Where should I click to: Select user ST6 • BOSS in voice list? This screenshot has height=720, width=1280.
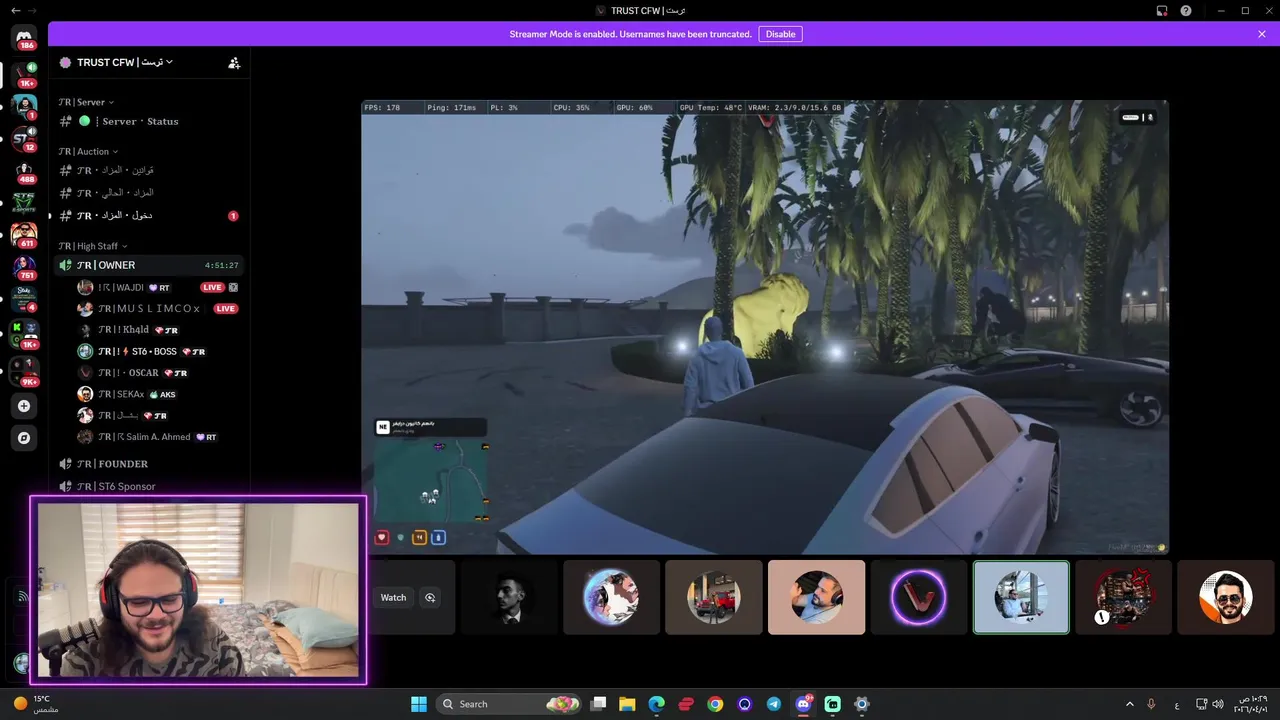[158, 351]
